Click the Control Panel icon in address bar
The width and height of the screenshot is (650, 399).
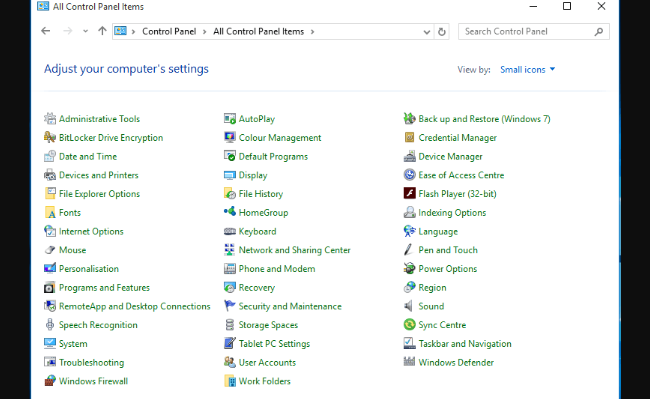[x=121, y=31]
